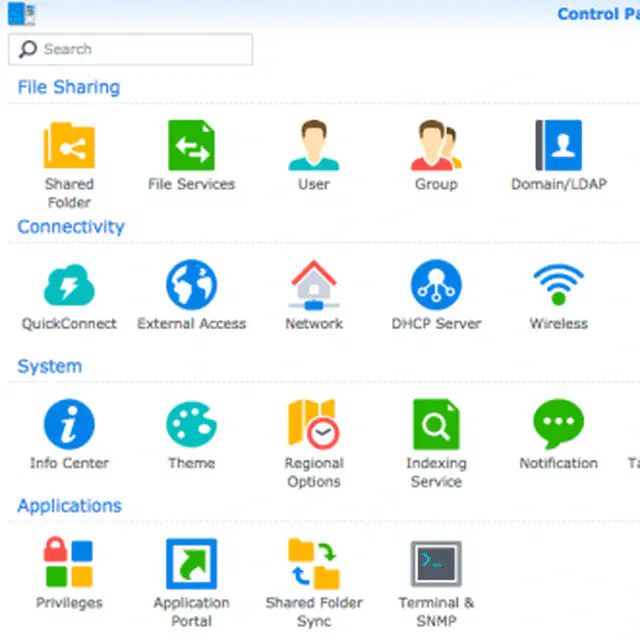Image resolution: width=640 pixels, height=640 pixels.
Task: Open DHCP Server settings
Action: pos(436,286)
